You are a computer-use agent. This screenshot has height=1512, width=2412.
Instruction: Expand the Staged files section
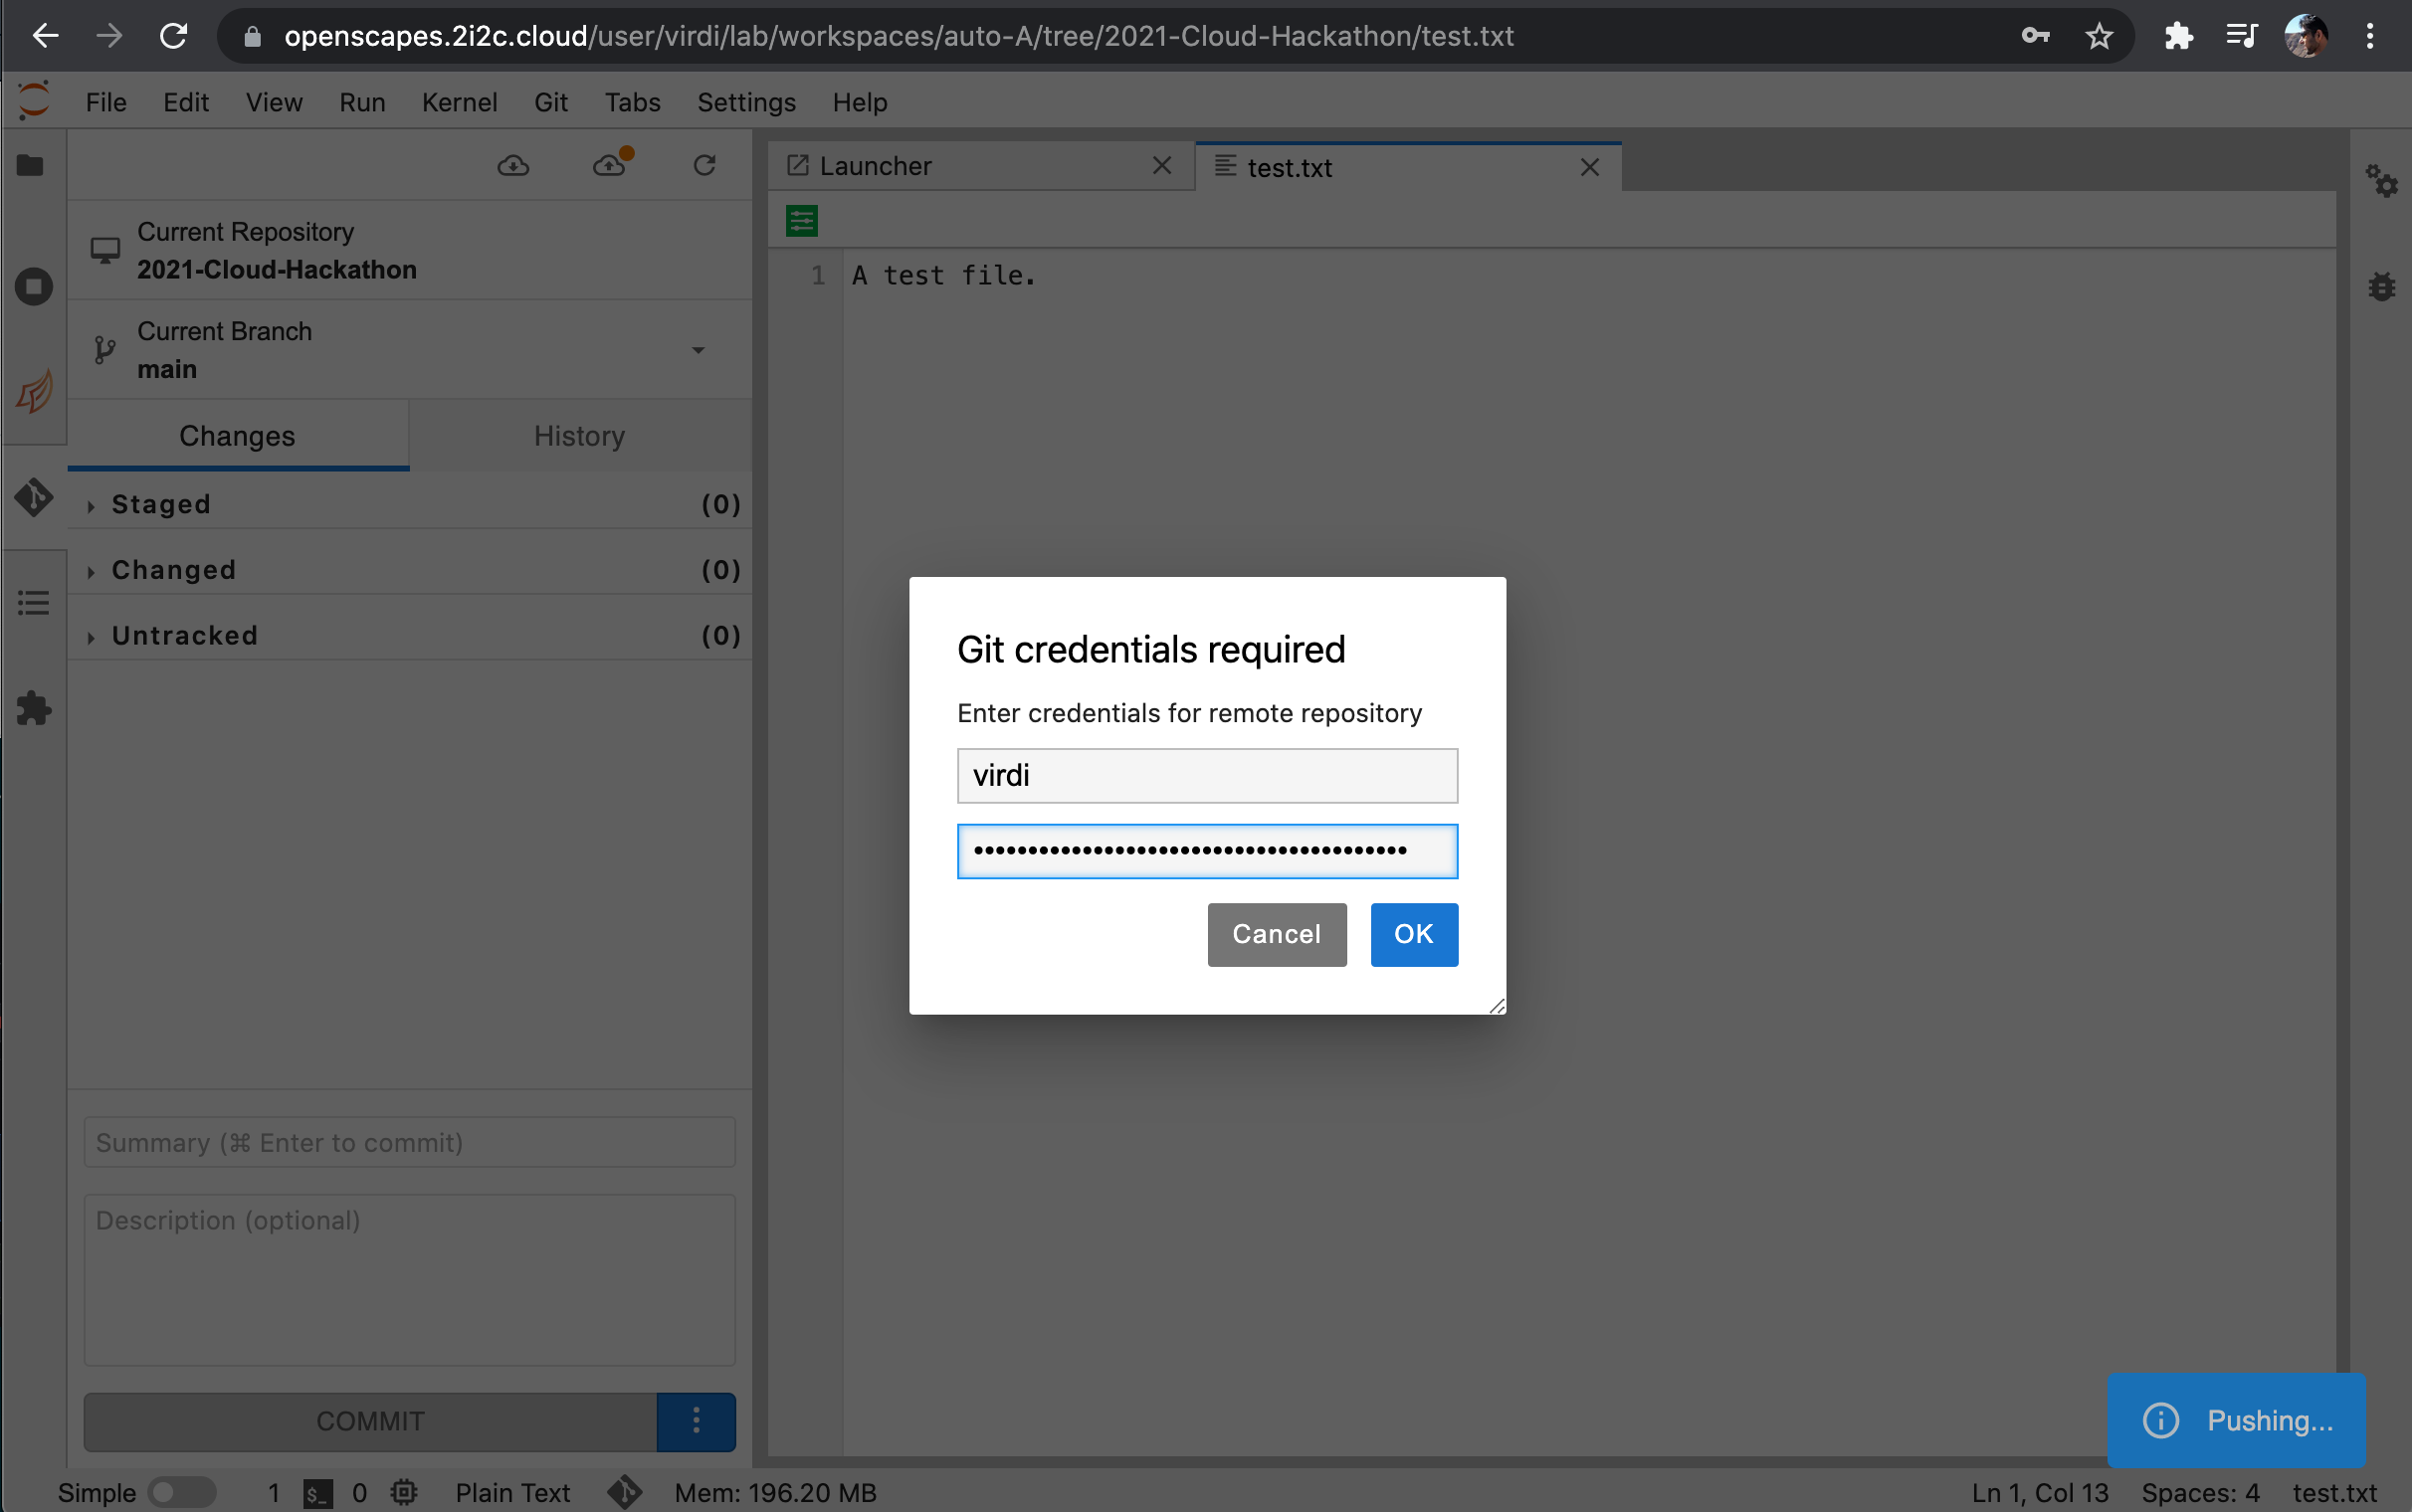click(x=160, y=504)
